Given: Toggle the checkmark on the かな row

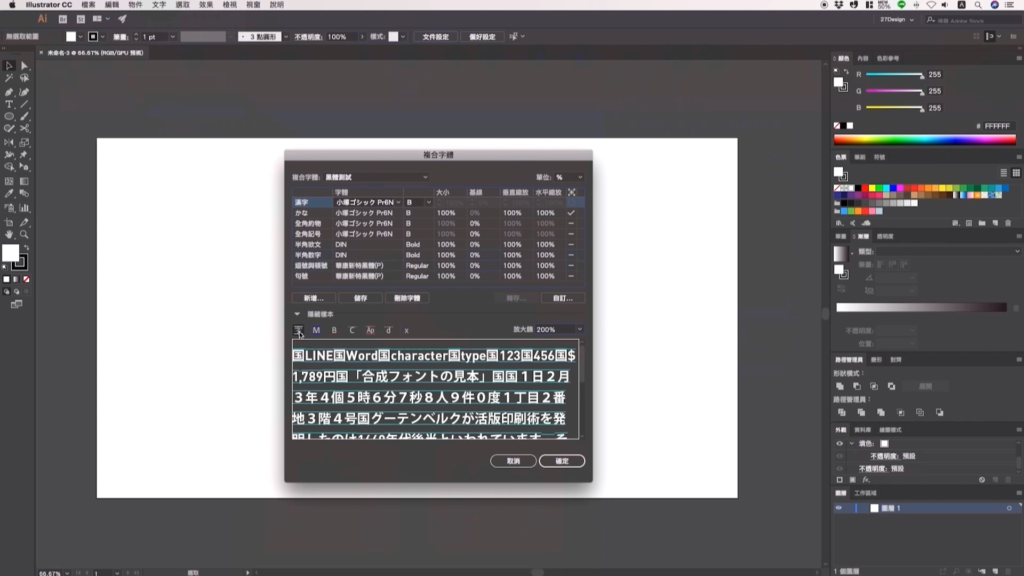Looking at the screenshot, I should [571, 213].
